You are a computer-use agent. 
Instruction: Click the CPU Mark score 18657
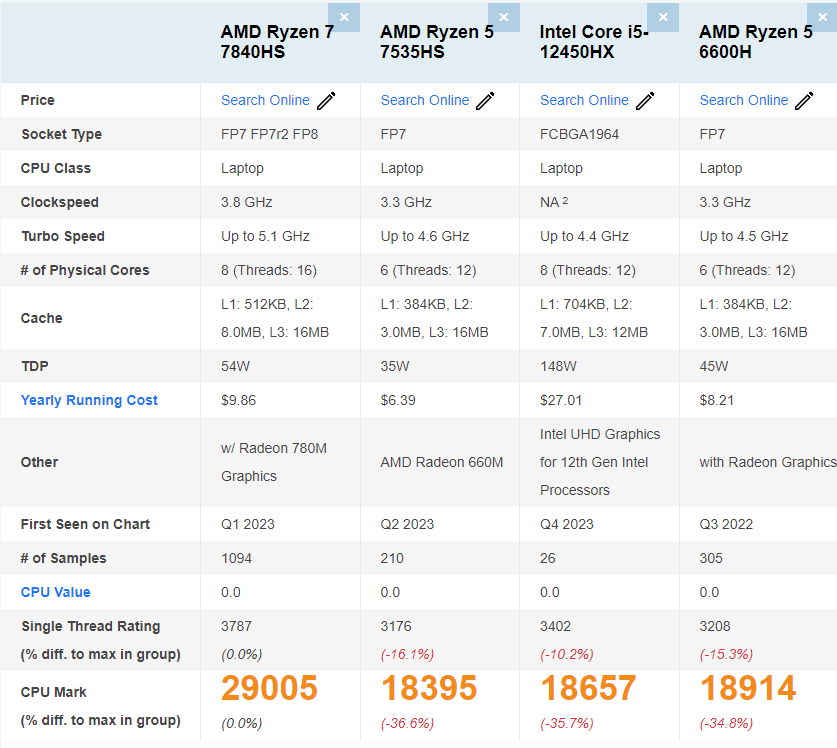click(x=588, y=688)
